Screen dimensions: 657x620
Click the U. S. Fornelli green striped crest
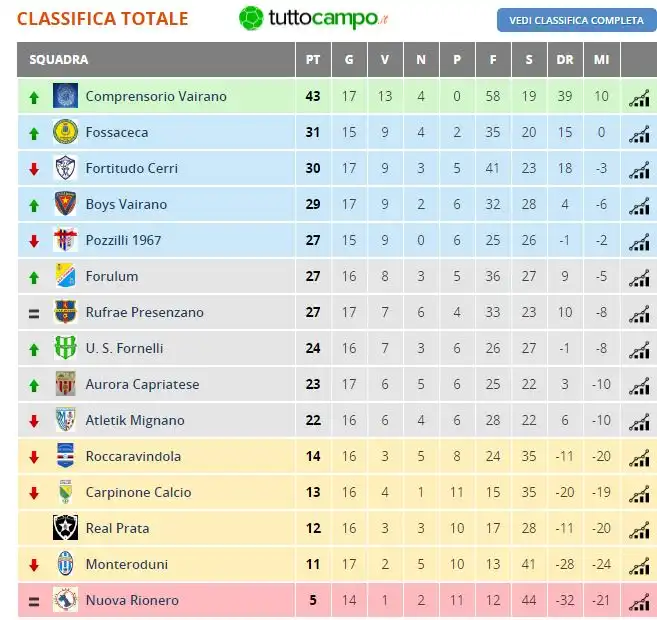pos(65,348)
